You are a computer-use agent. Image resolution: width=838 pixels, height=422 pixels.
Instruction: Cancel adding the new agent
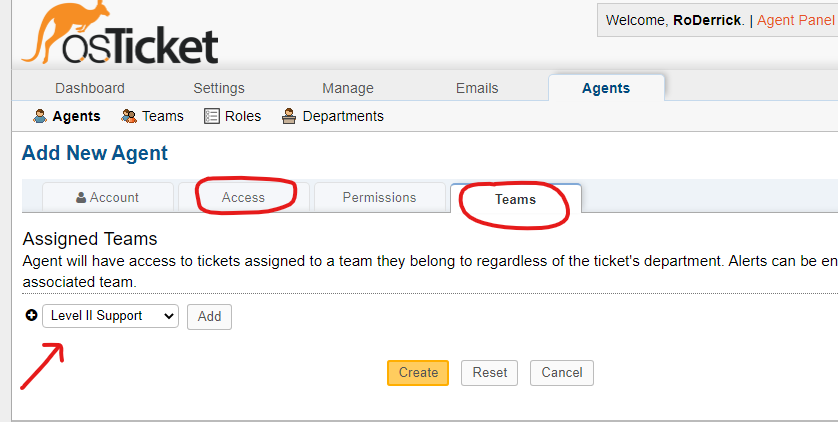(x=562, y=373)
